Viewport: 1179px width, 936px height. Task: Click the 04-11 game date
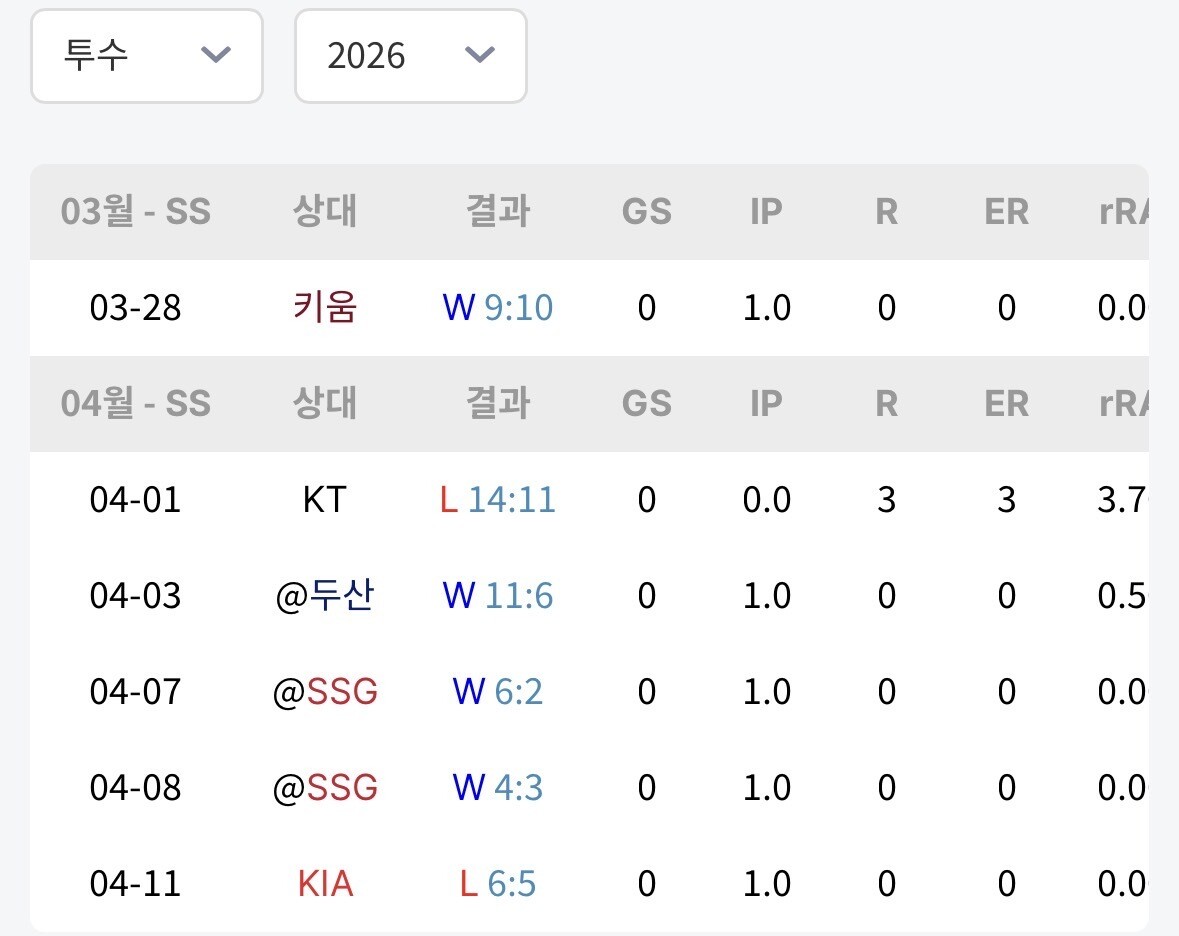pos(136,884)
